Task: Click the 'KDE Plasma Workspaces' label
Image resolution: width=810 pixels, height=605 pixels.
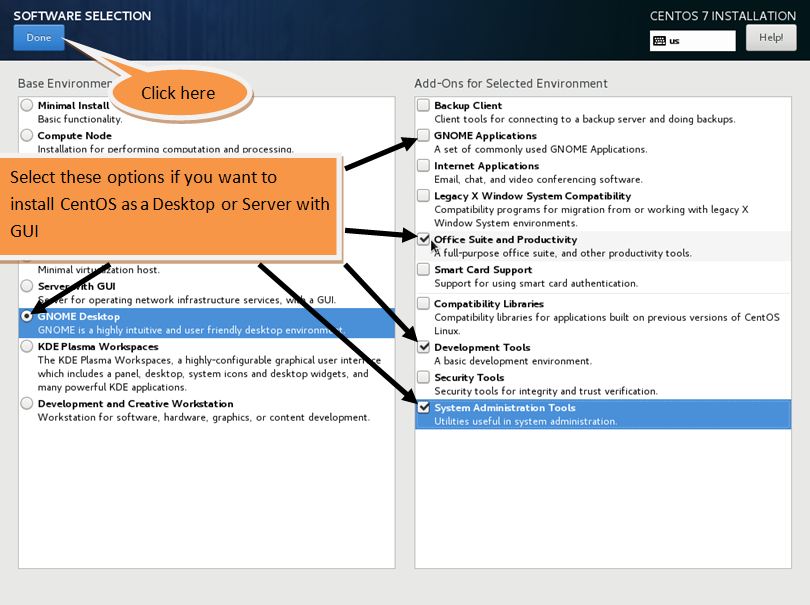Action: pos(98,346)
